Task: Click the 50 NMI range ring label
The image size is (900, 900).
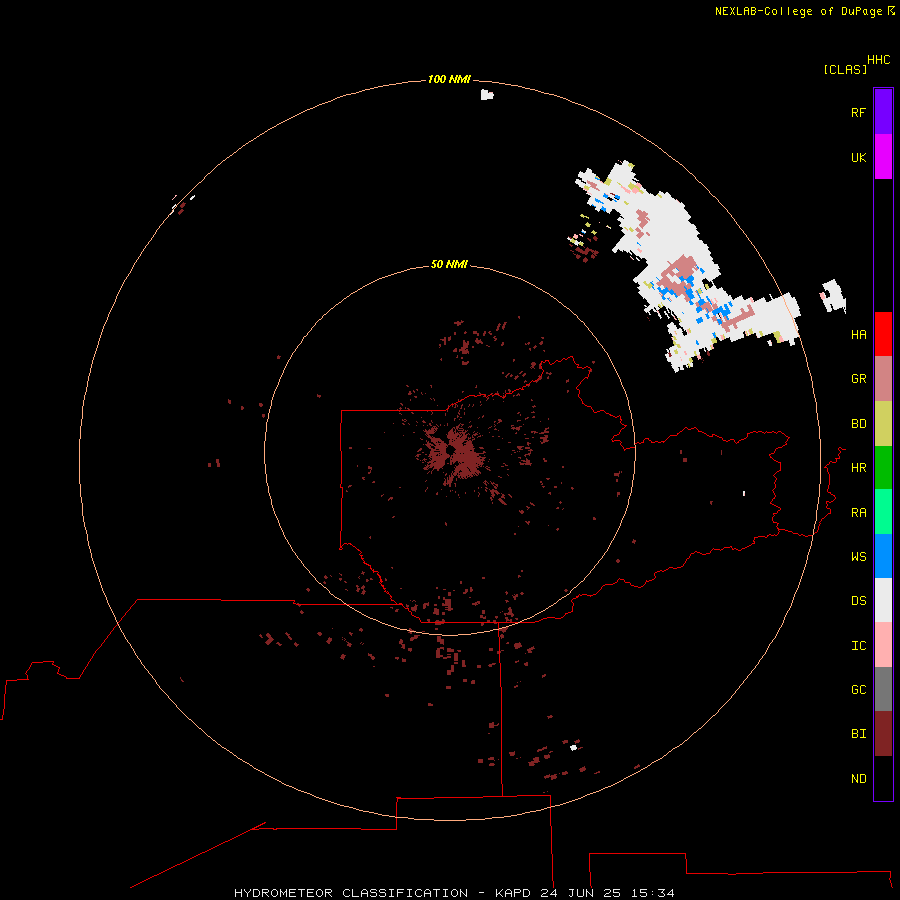Action: [449, 264]
